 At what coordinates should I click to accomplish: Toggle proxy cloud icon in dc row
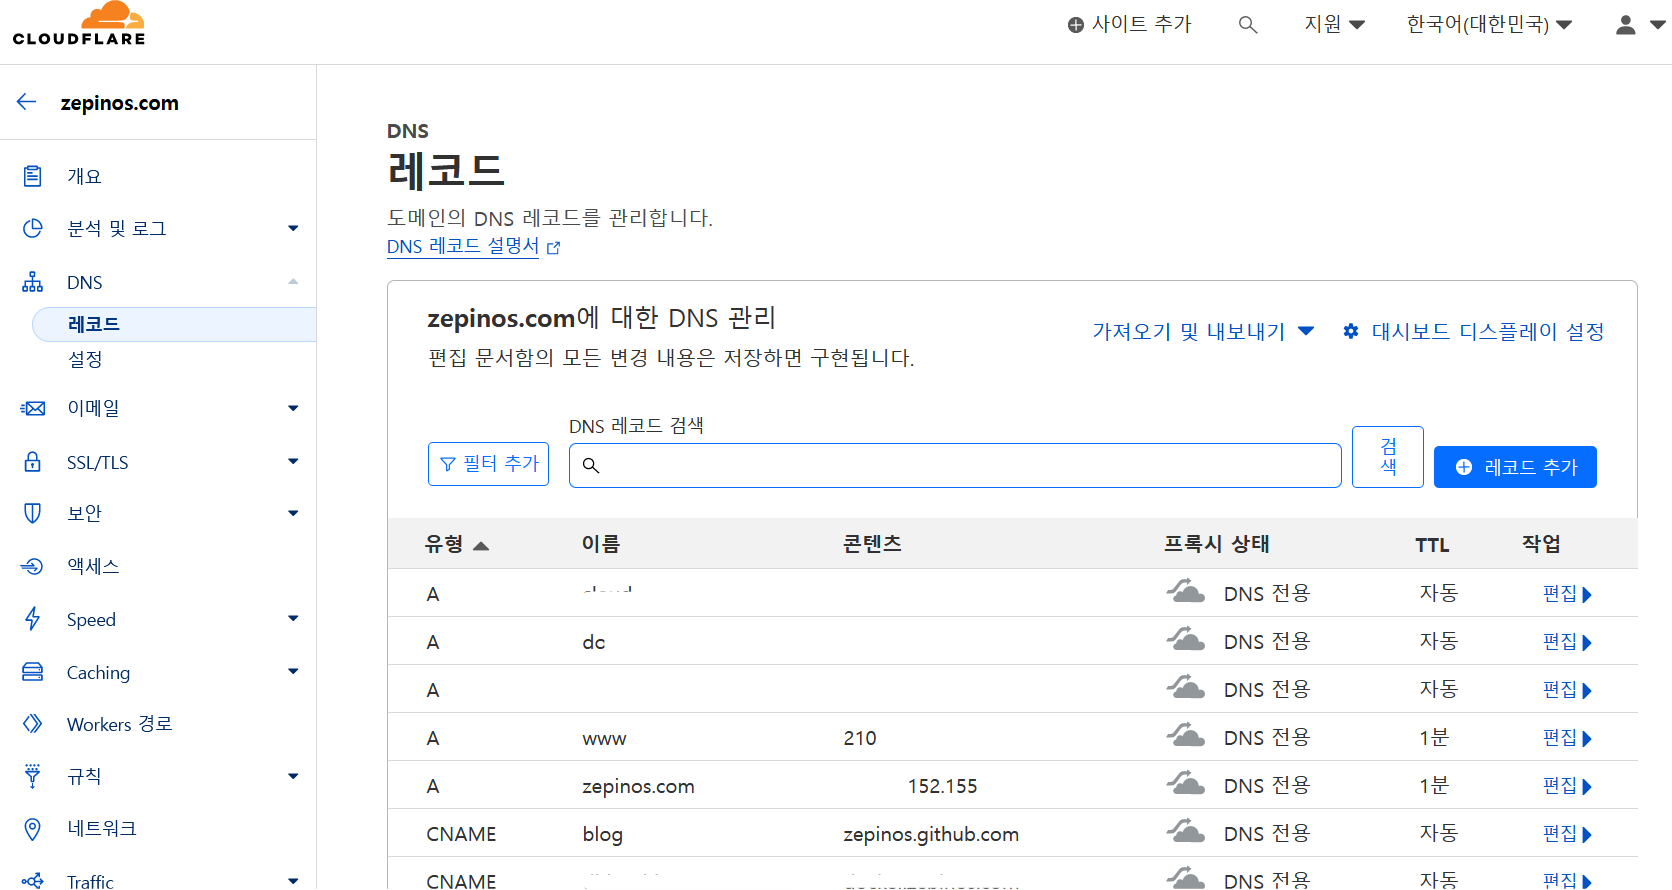pos(1186,639)
